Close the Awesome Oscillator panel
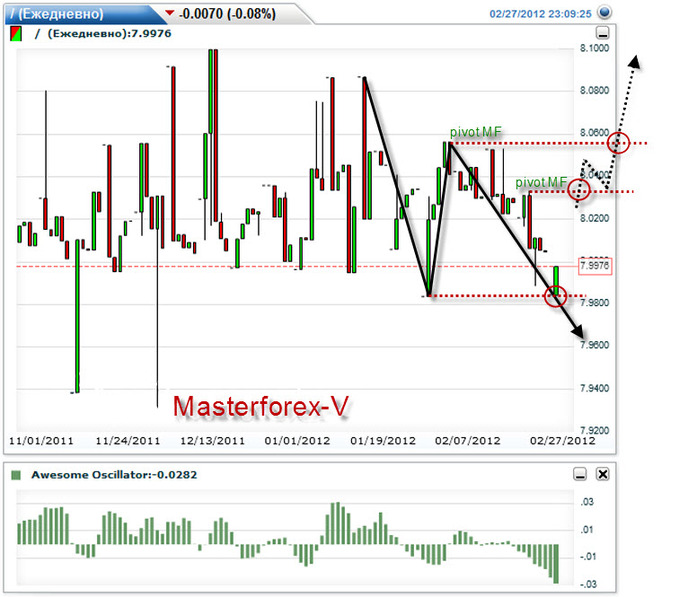This screenshot has width=688, height=597. tap(602, 475)
